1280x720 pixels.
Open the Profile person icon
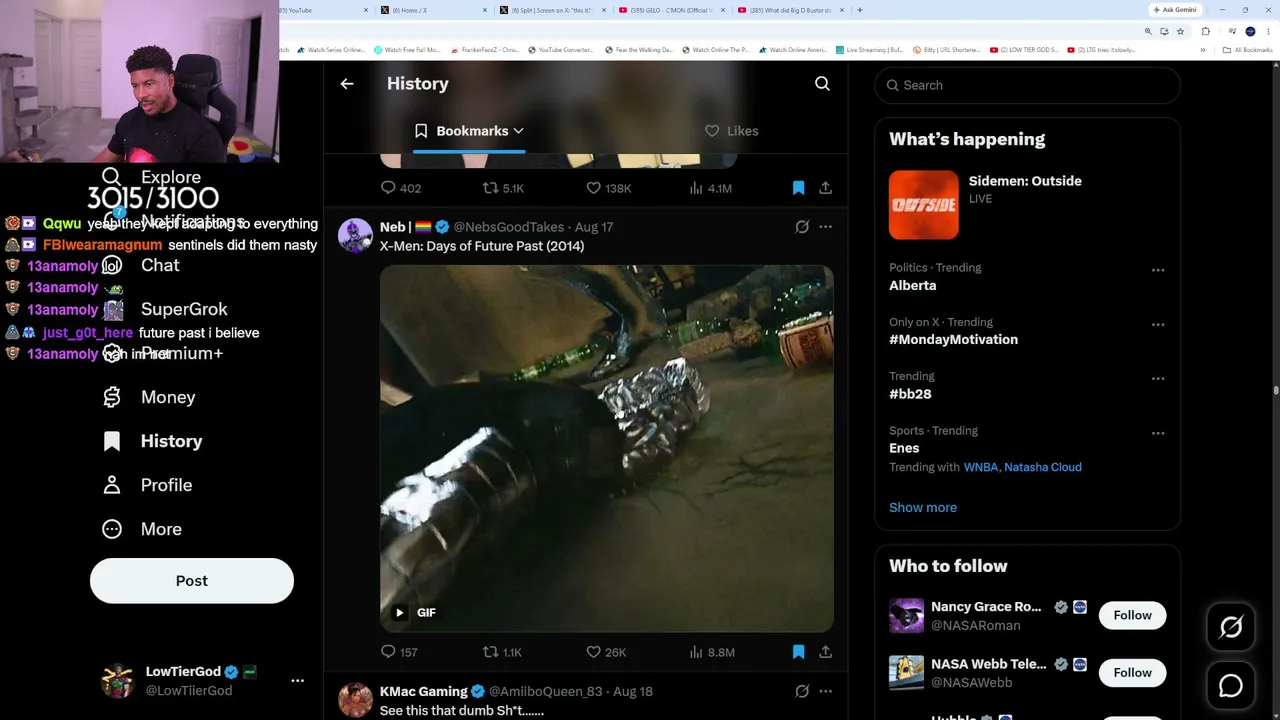(x=112, y=485)
